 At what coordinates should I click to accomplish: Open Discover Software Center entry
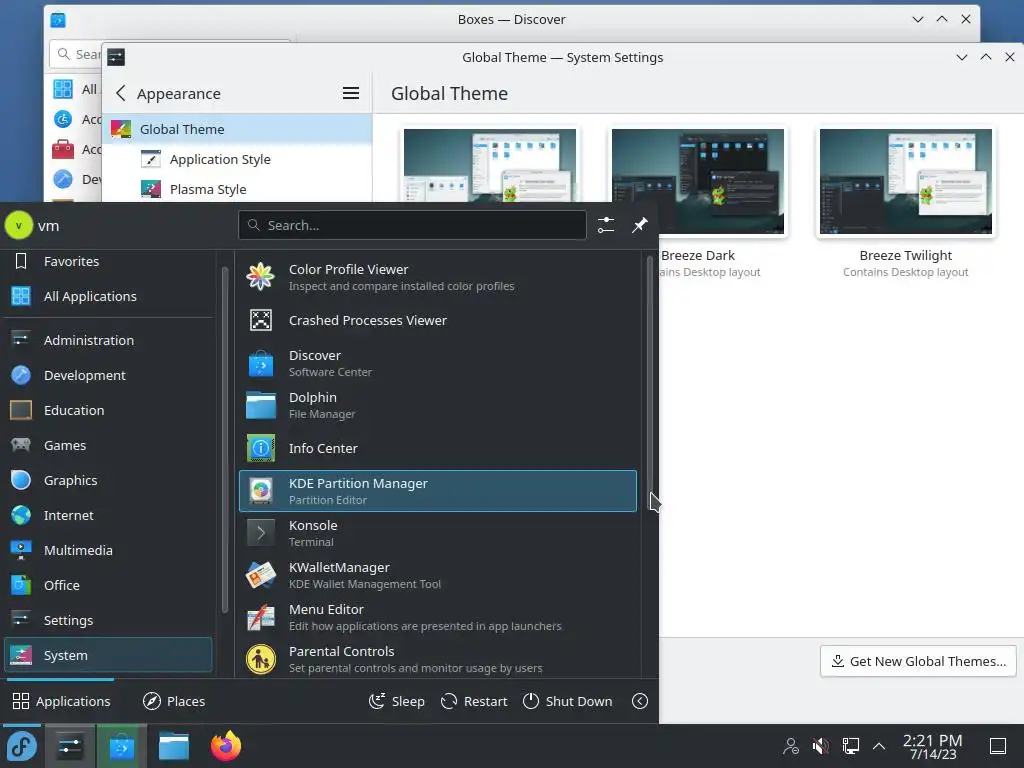(x=438, y=363)
